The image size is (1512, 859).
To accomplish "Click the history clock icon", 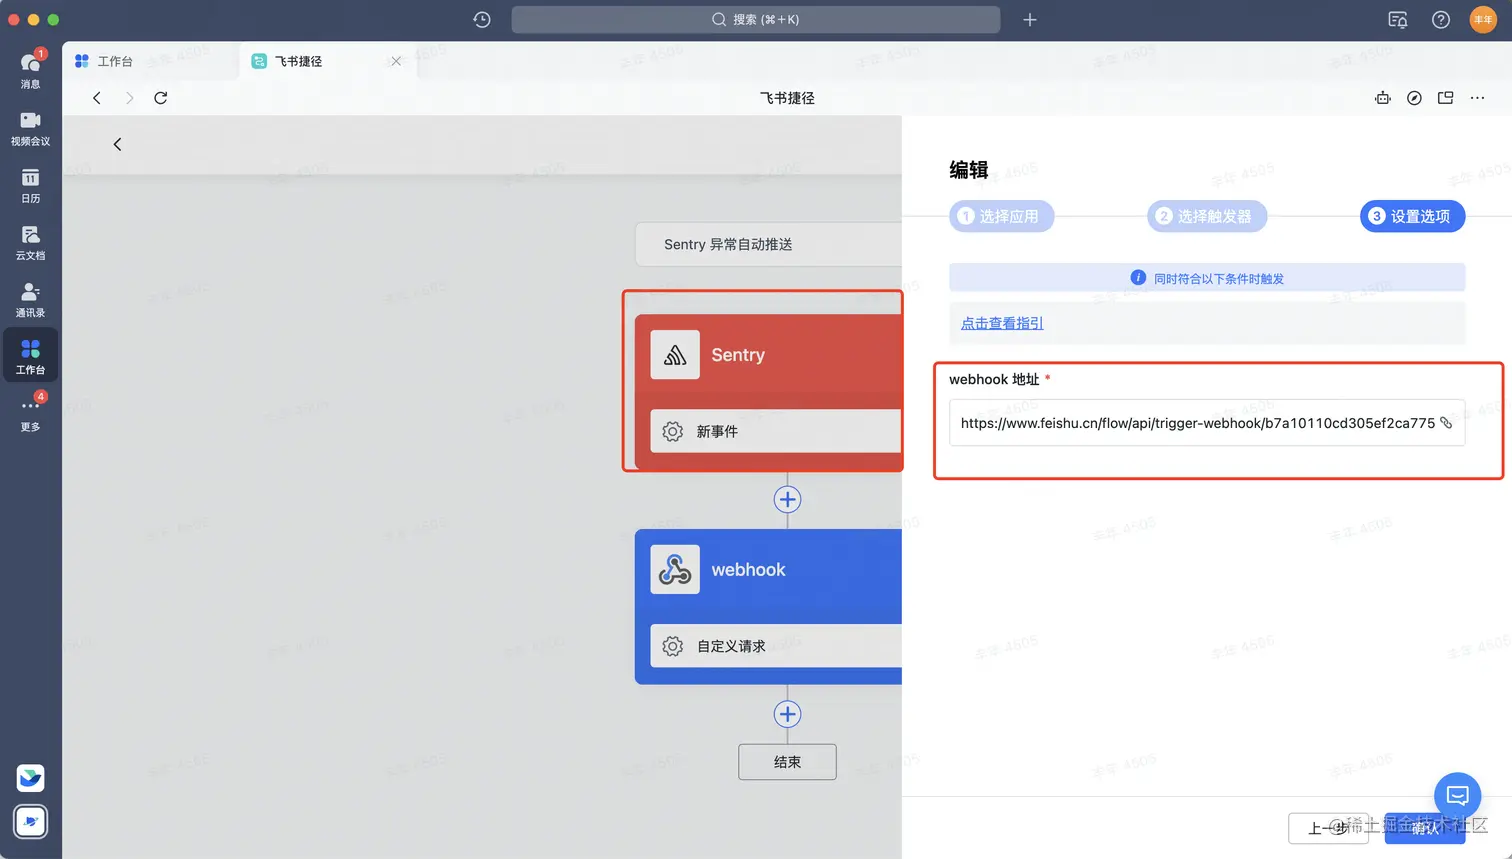I will (482, 19).
